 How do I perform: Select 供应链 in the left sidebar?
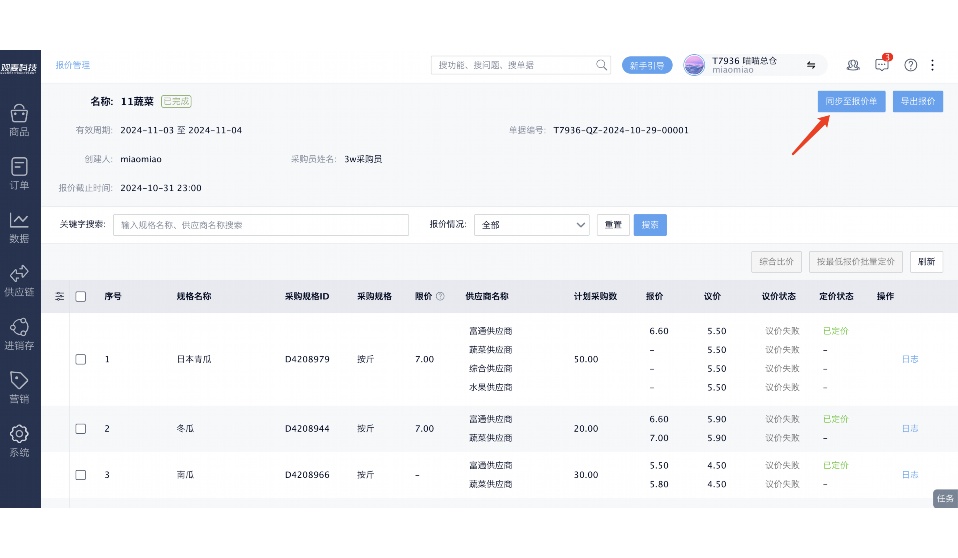(19, 279)
